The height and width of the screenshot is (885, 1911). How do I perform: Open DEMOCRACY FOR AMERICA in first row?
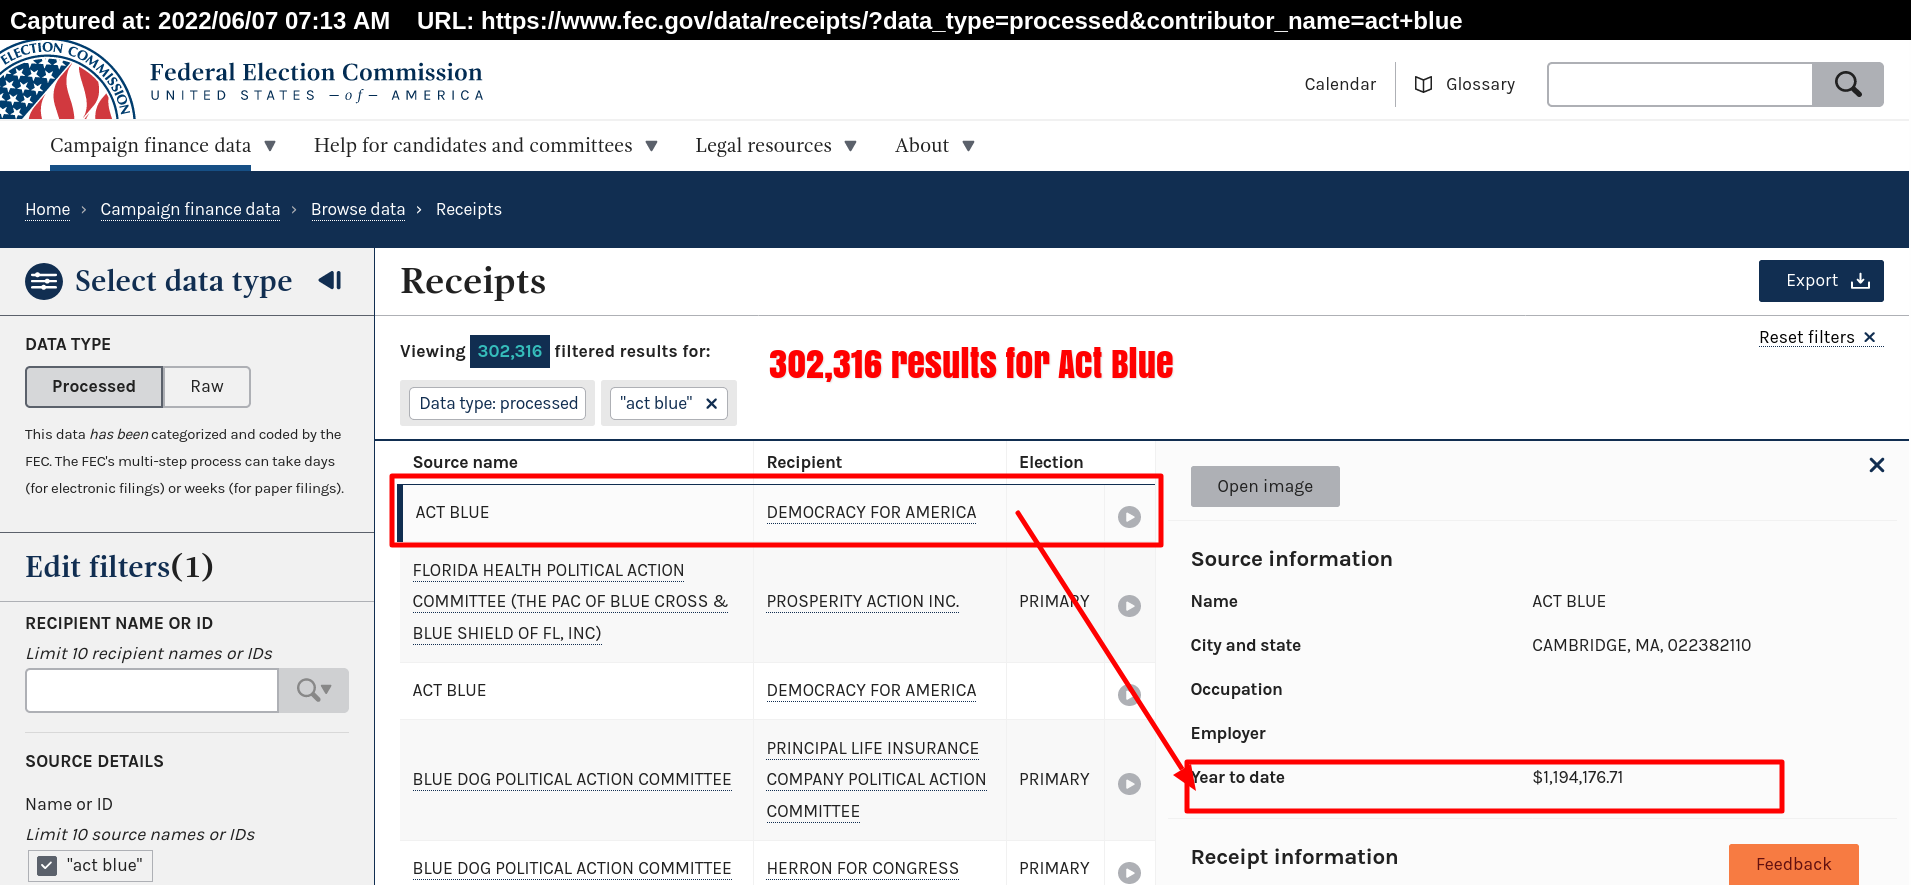pyautogui.click(x=871, y=512)
